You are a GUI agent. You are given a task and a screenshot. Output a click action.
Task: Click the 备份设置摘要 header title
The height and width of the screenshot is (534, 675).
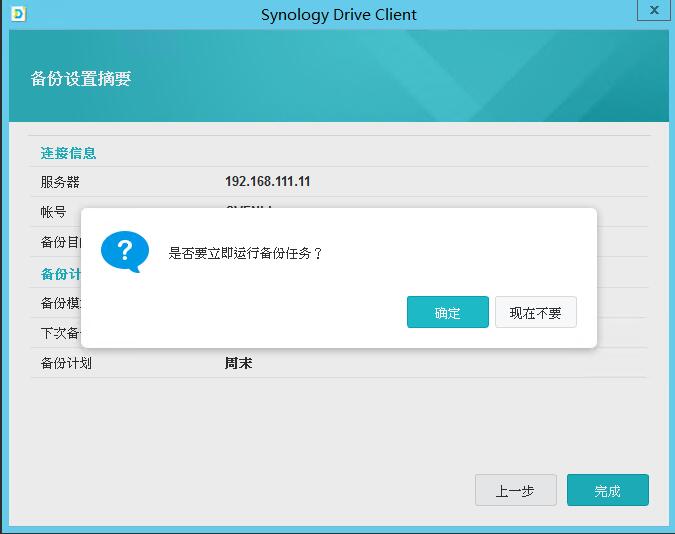tap(81, 79)
